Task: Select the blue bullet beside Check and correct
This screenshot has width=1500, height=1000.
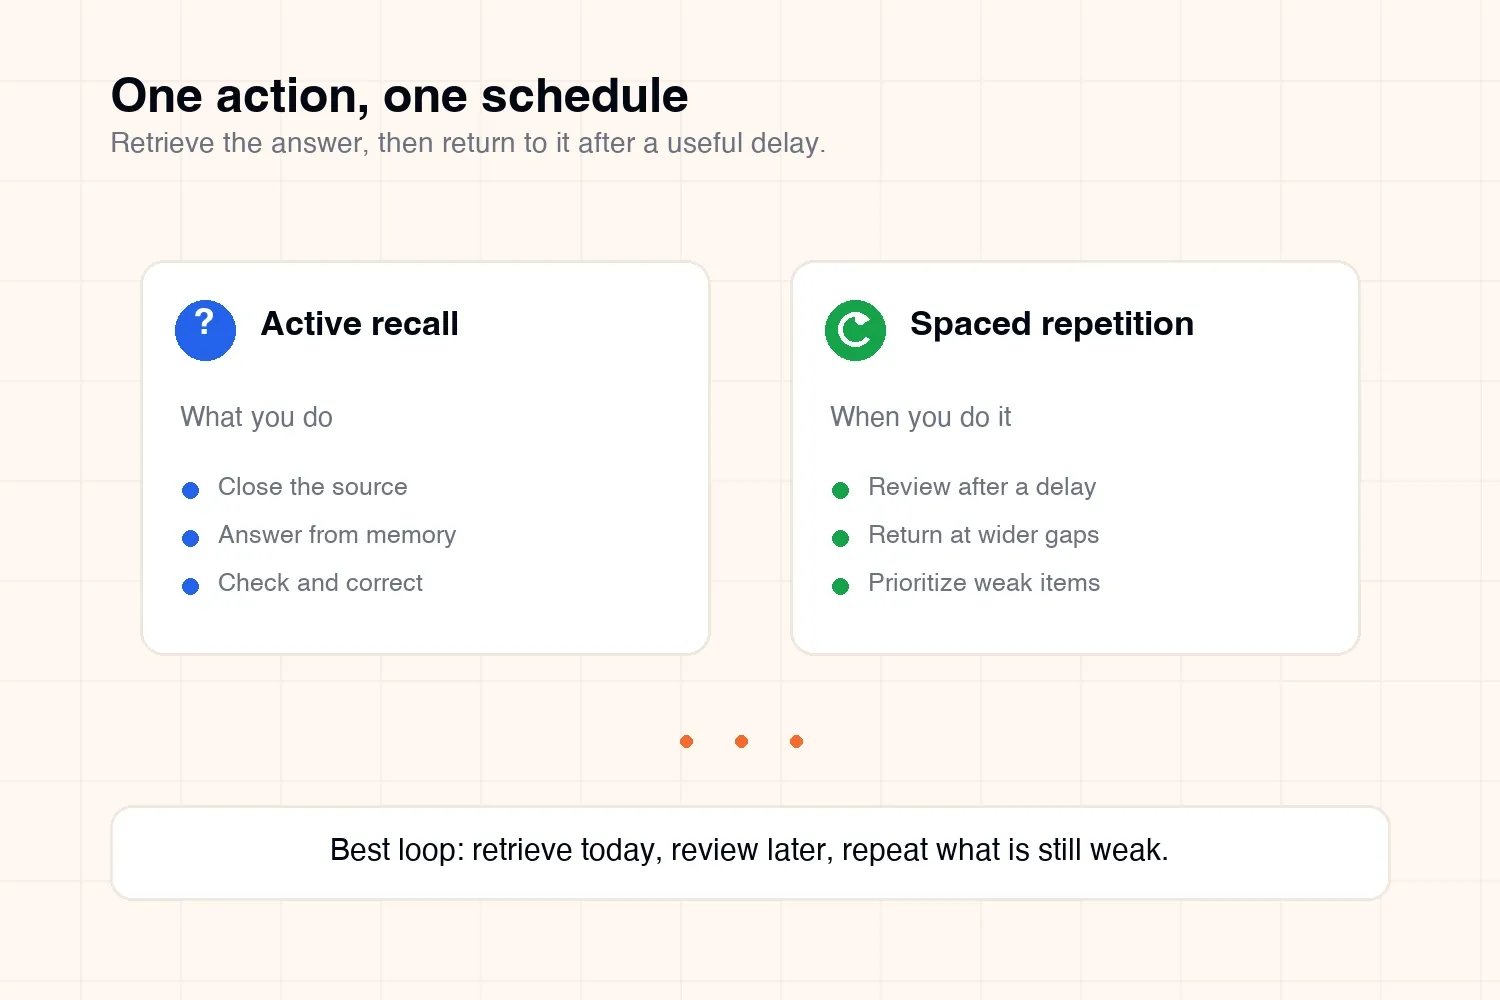Action: click(190, 586)
